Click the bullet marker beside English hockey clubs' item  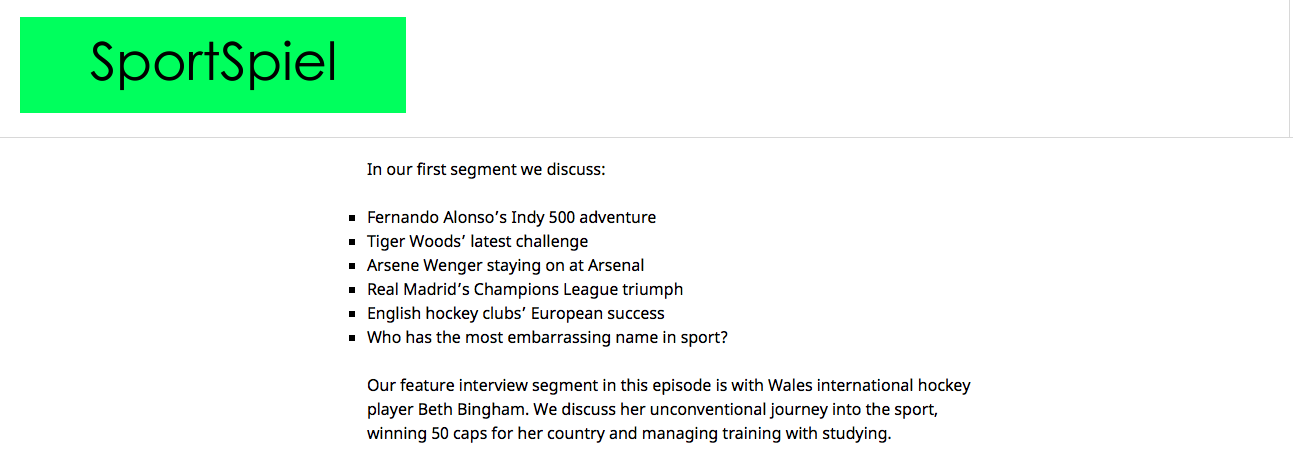pos(352,314)
